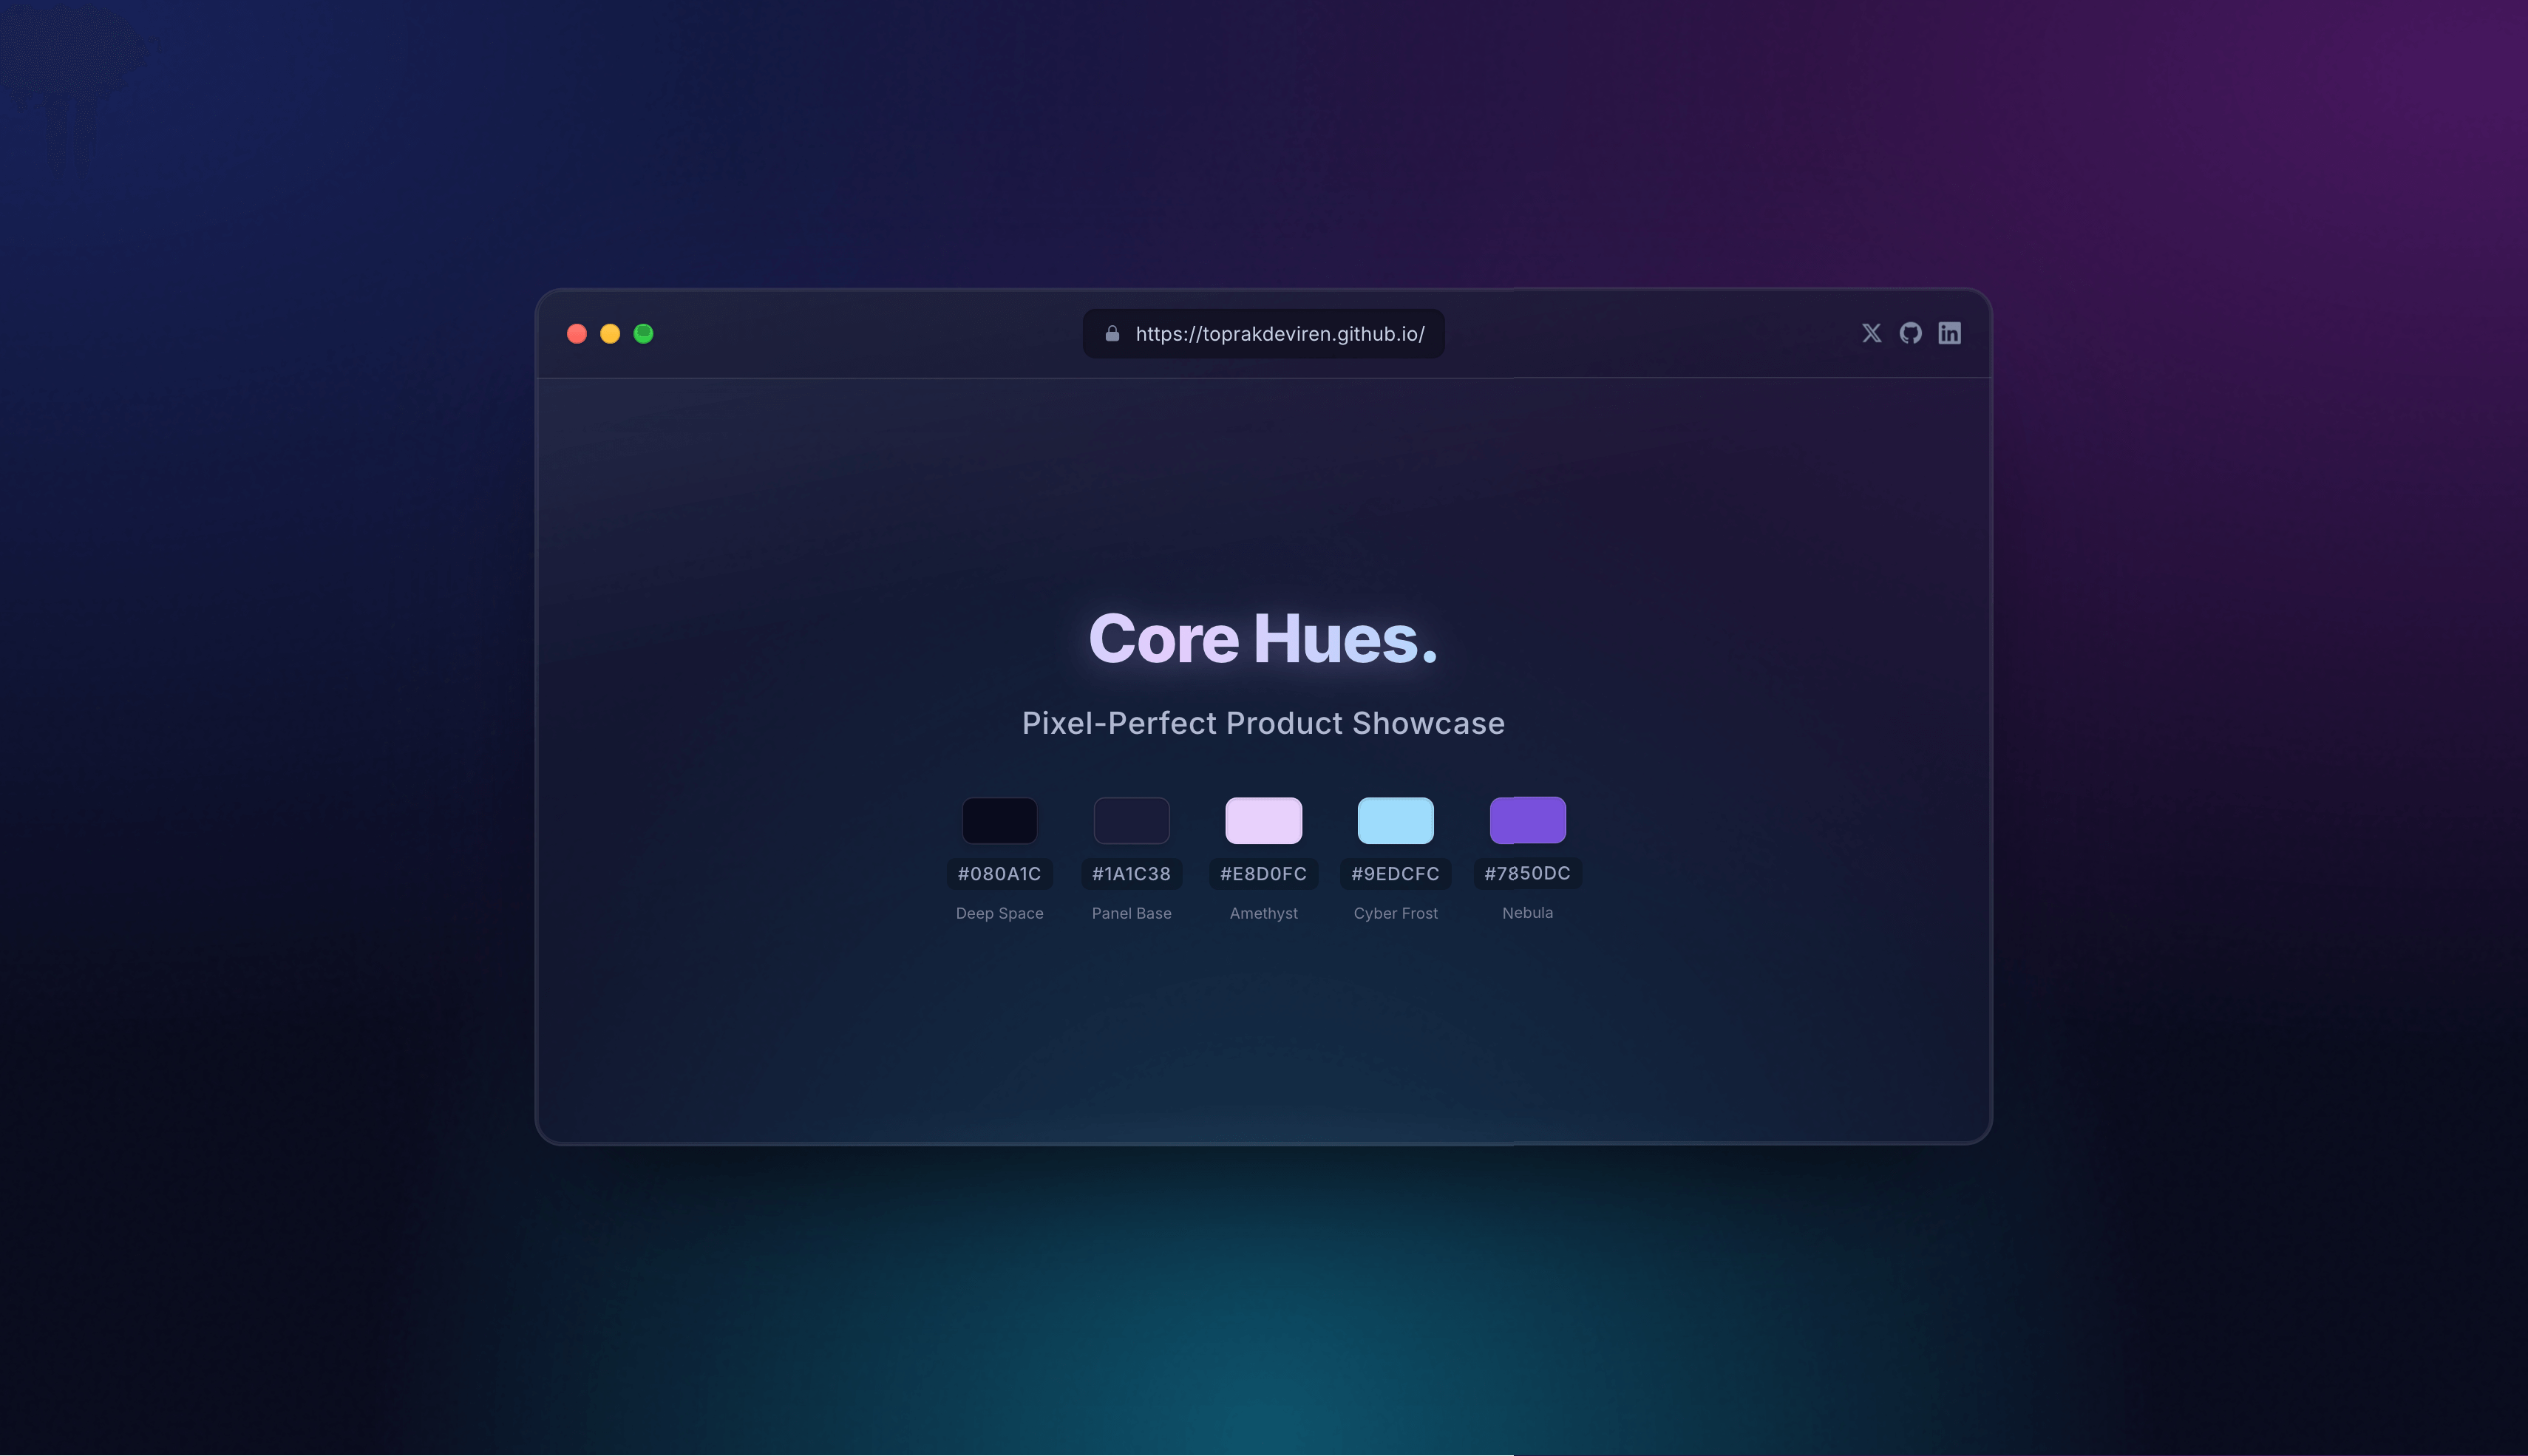Screen dimensions: 2528x1456
Task: Click the browser URL address bar
Action: click(1263, 334)
